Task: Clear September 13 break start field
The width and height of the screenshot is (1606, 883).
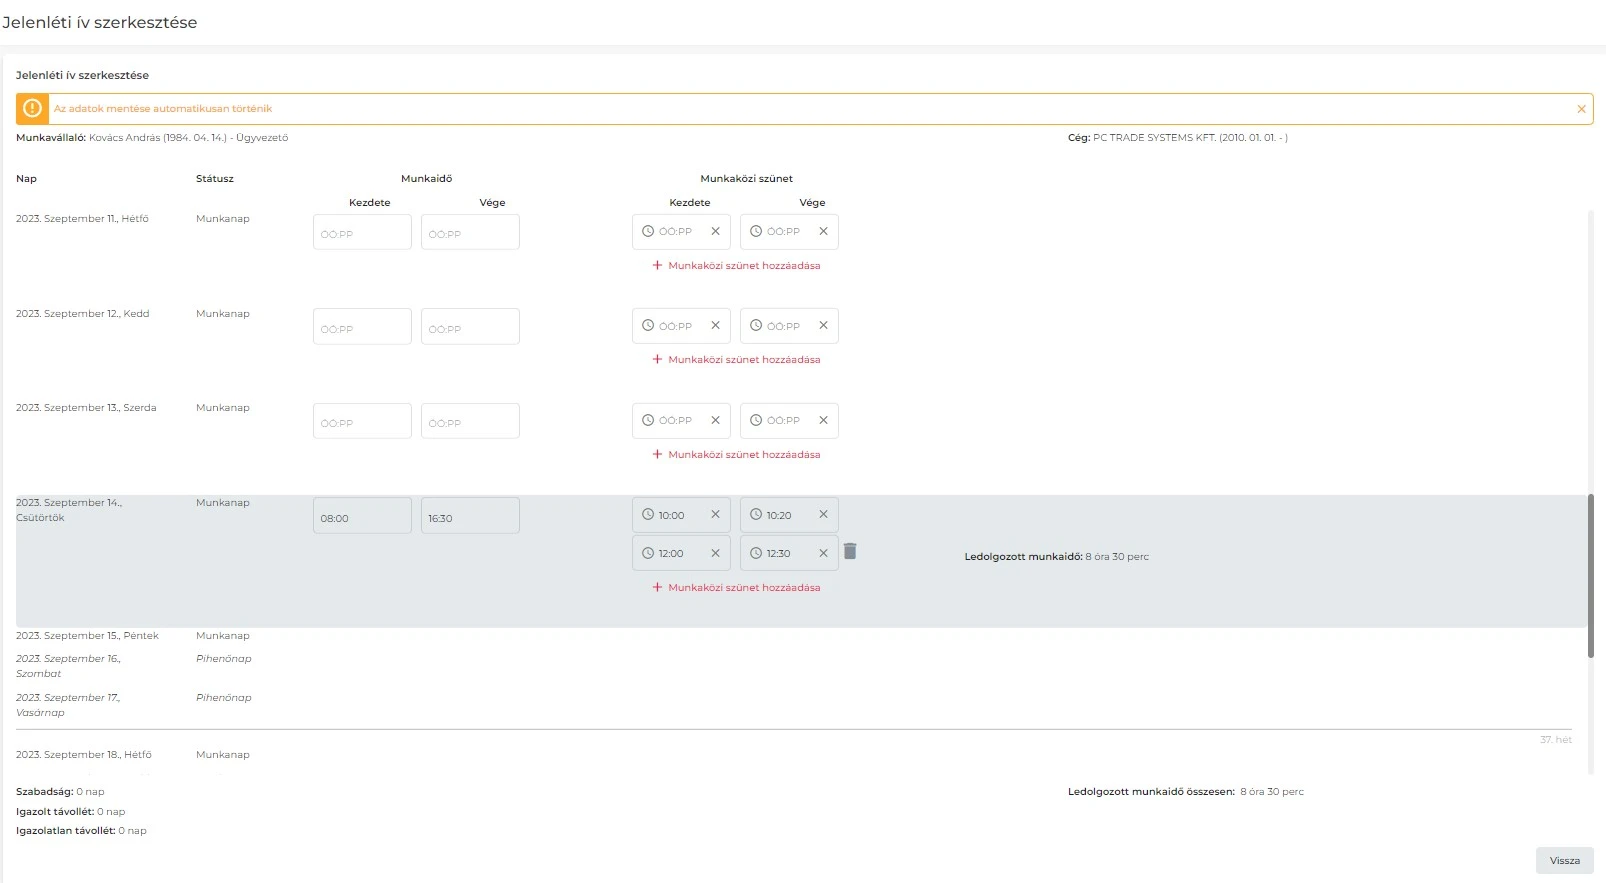Action: [x=715, y=421]
